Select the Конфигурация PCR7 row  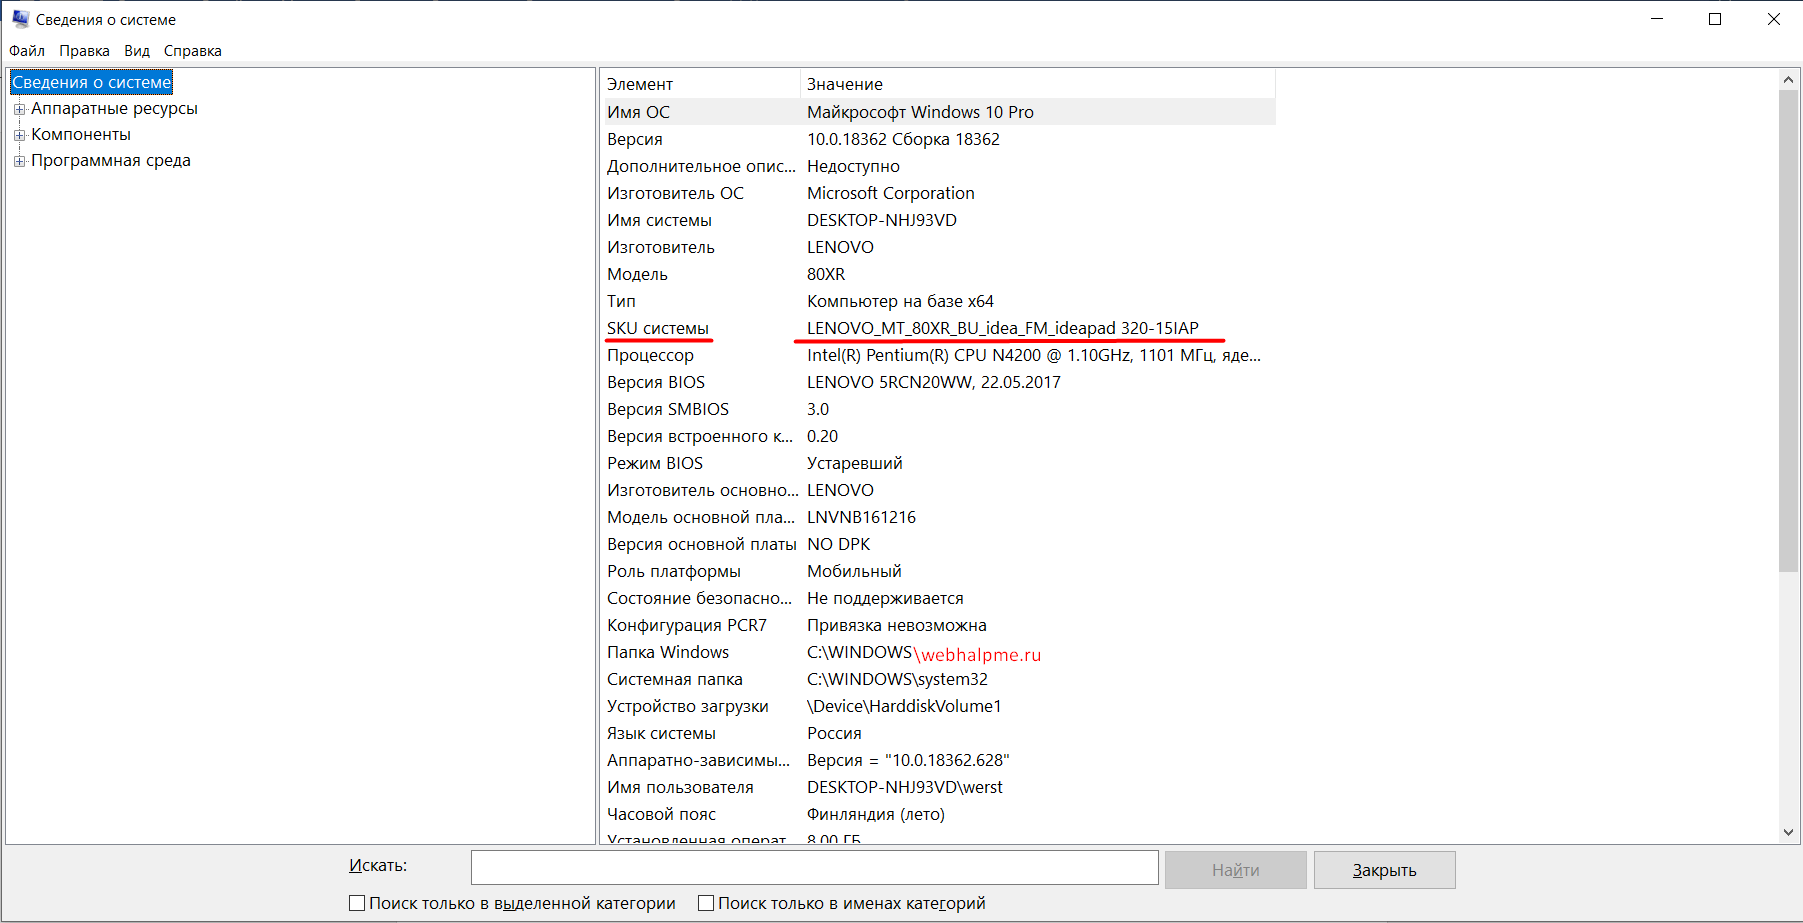pos(938,625)
